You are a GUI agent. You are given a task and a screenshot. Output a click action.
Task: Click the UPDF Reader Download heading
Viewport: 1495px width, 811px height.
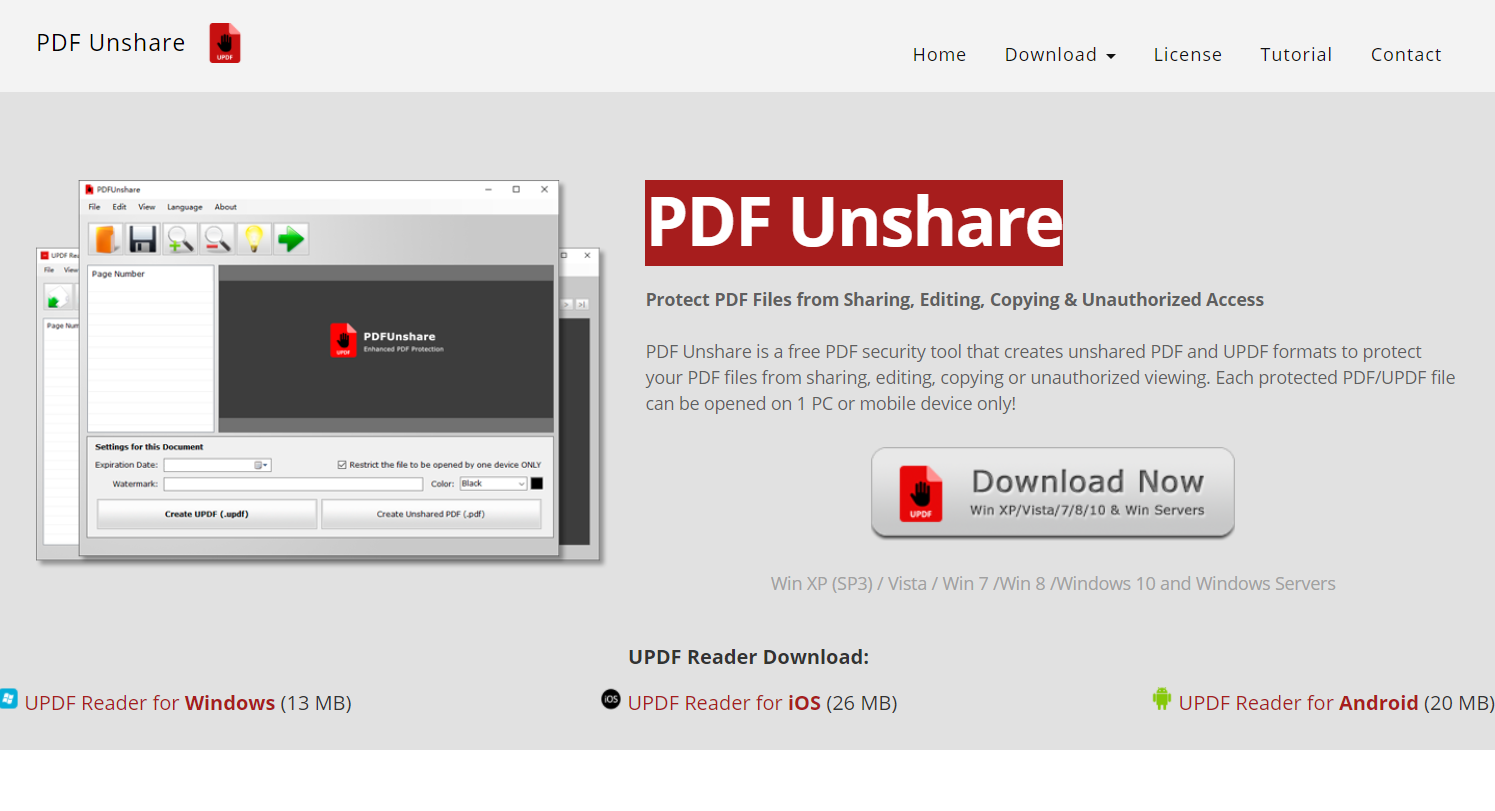point(749,657)
